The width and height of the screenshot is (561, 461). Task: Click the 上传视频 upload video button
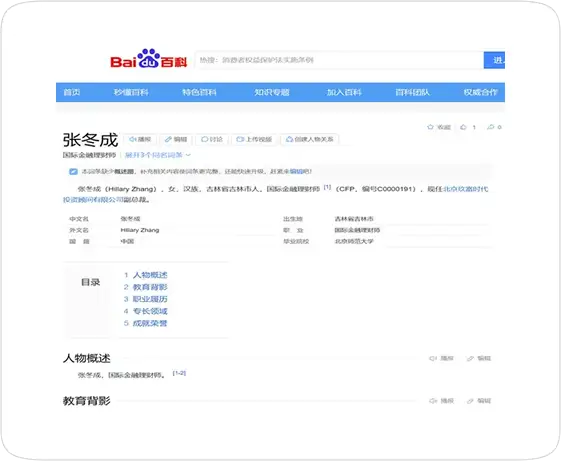pyautogui.click(x=254, y=139)
